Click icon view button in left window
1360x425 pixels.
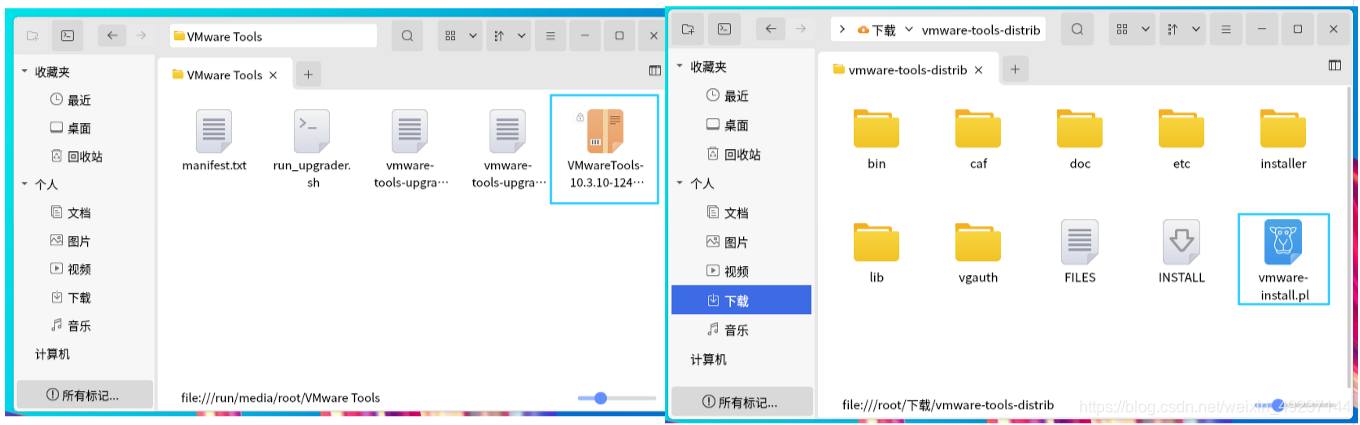click(451, 36)
